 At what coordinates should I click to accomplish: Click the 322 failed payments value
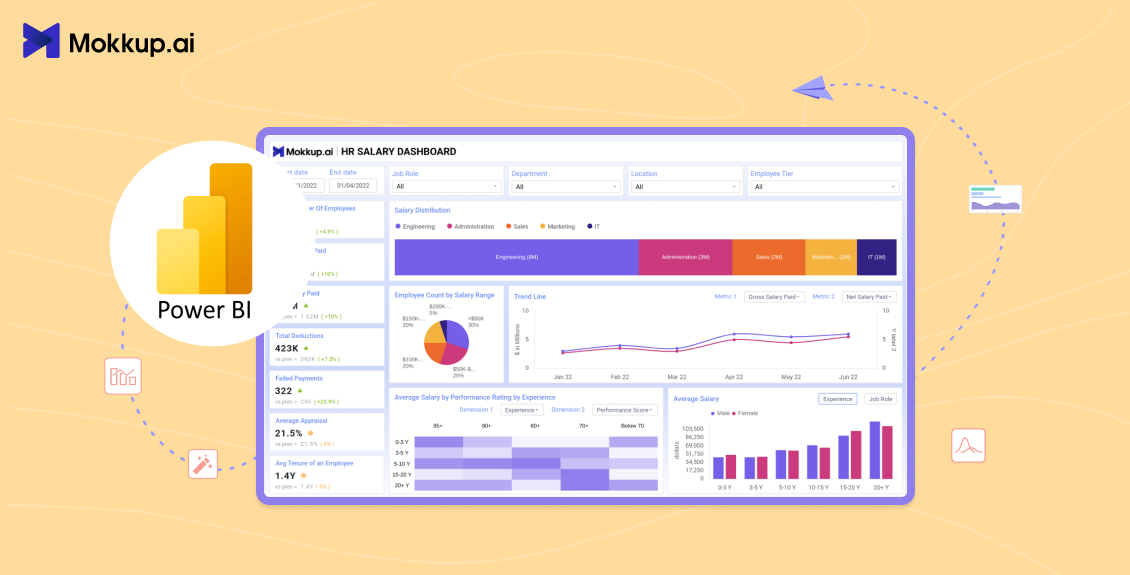coord(284,390)
